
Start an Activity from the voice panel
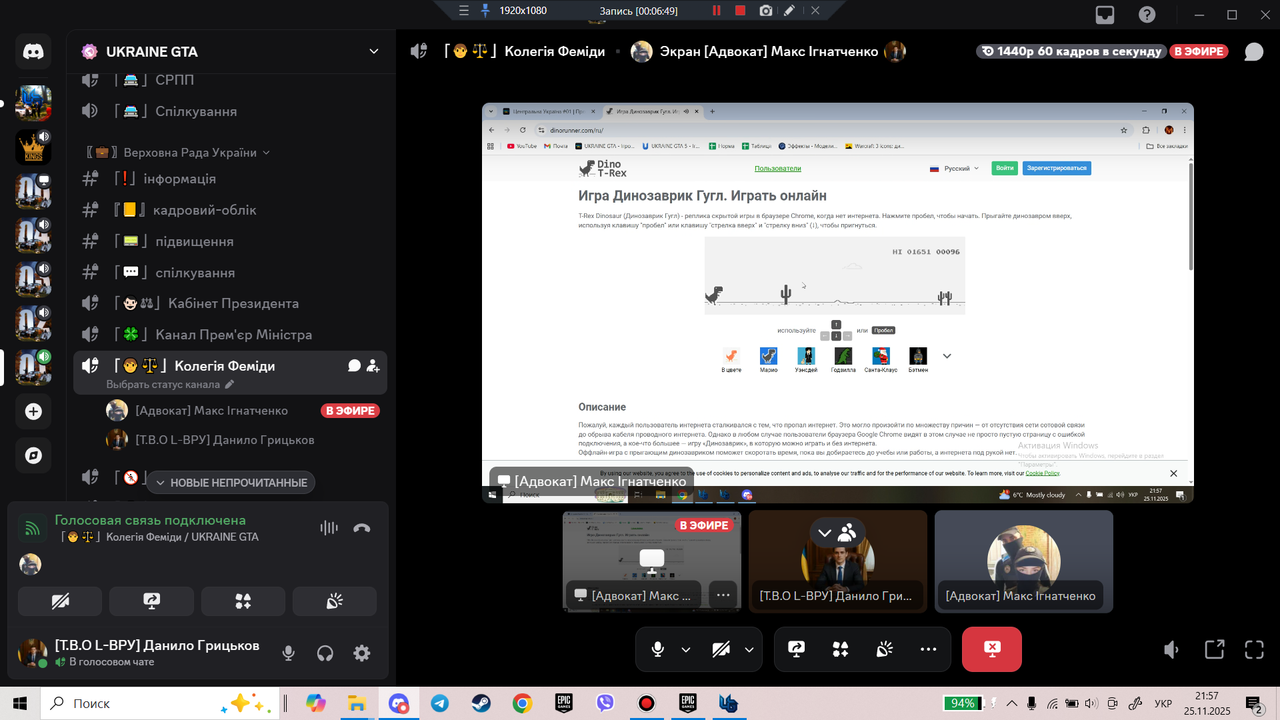[243, 601]
